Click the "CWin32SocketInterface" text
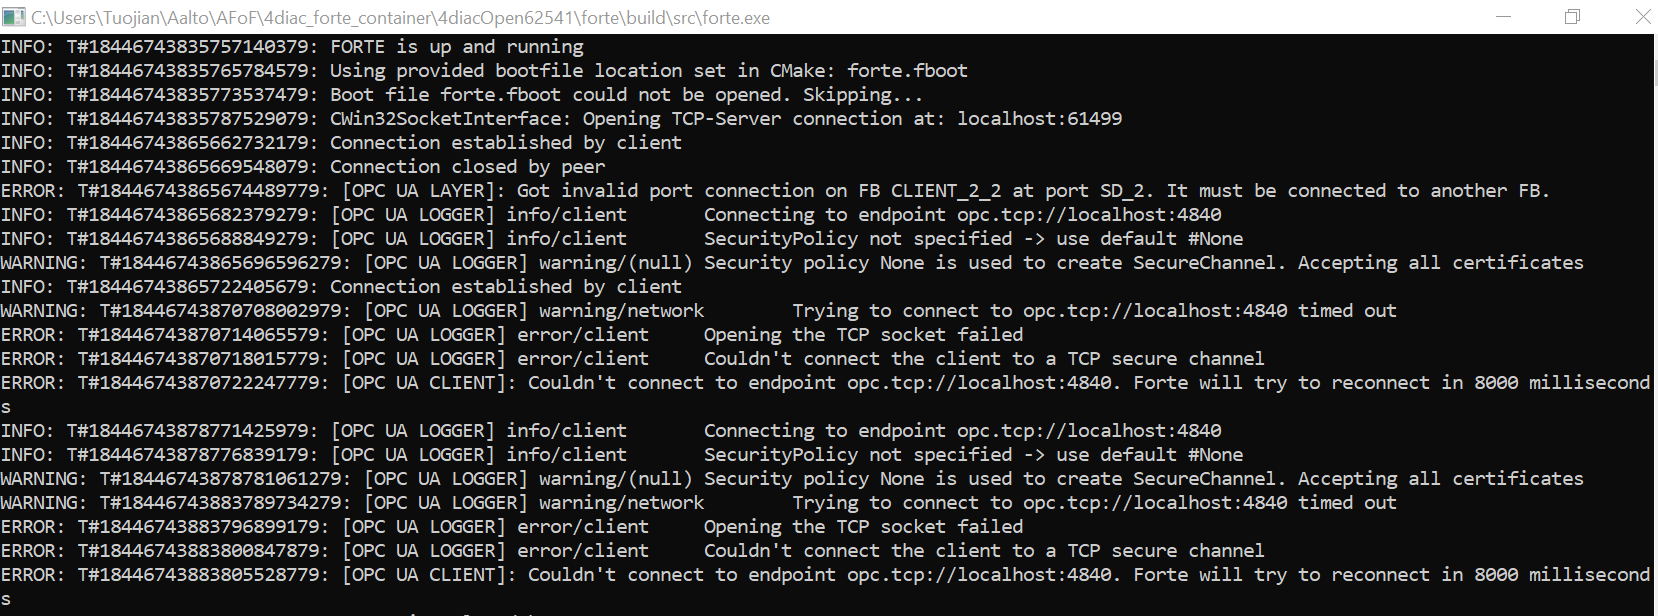Screen dimensions: 1658x616 pos(446,119)
